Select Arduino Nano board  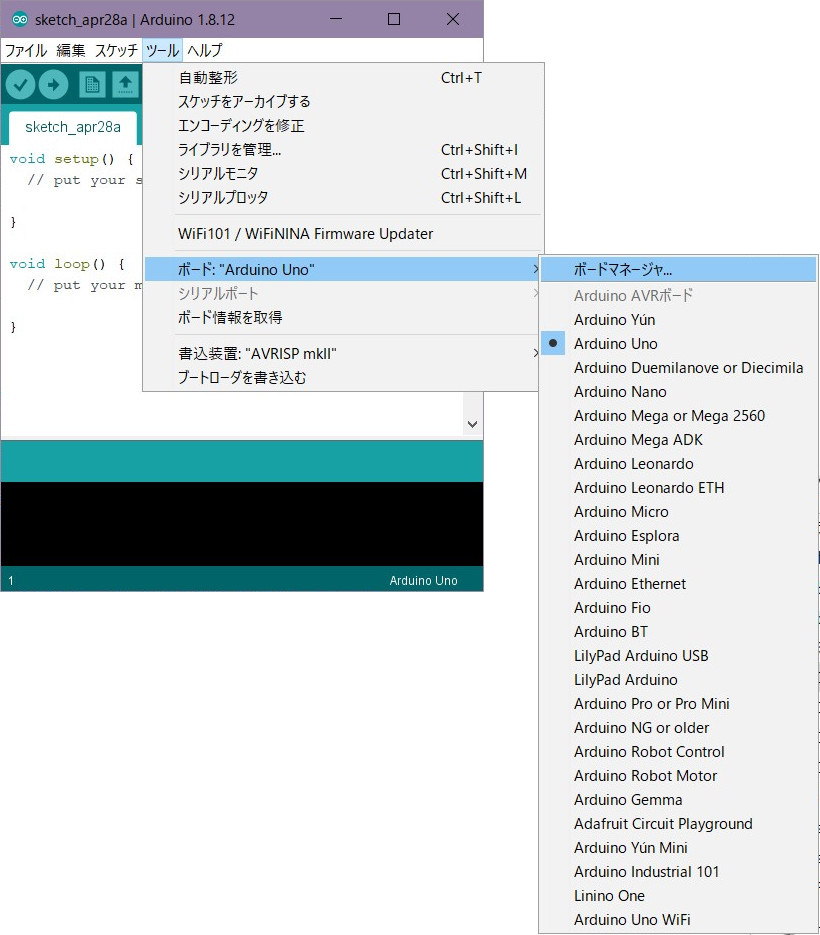(x=677, y=392)
